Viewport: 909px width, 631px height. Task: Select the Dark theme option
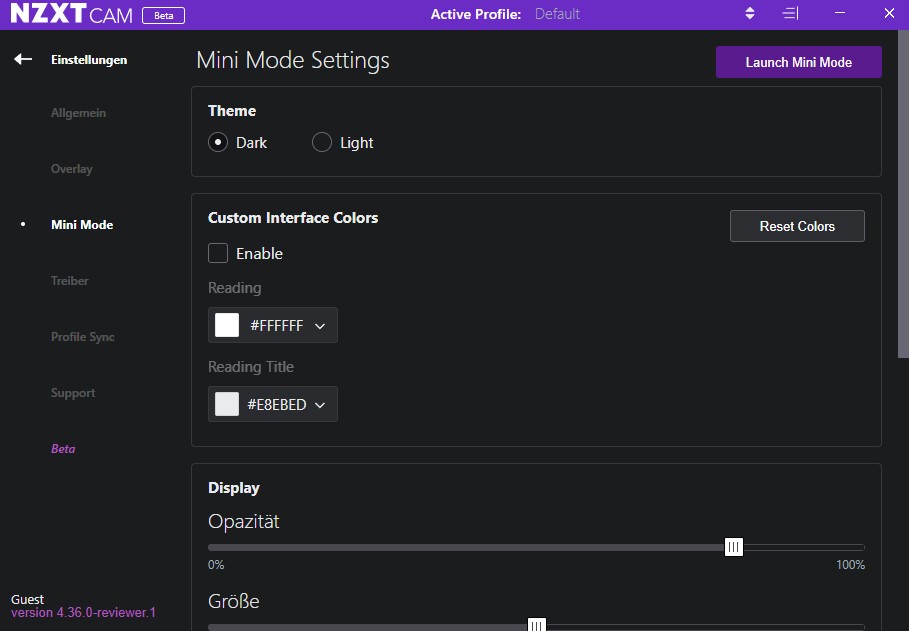tap(217, 142)
